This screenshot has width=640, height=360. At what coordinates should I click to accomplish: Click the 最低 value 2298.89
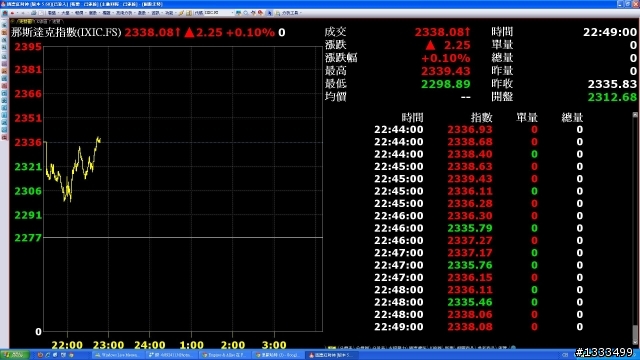[445, 84]
